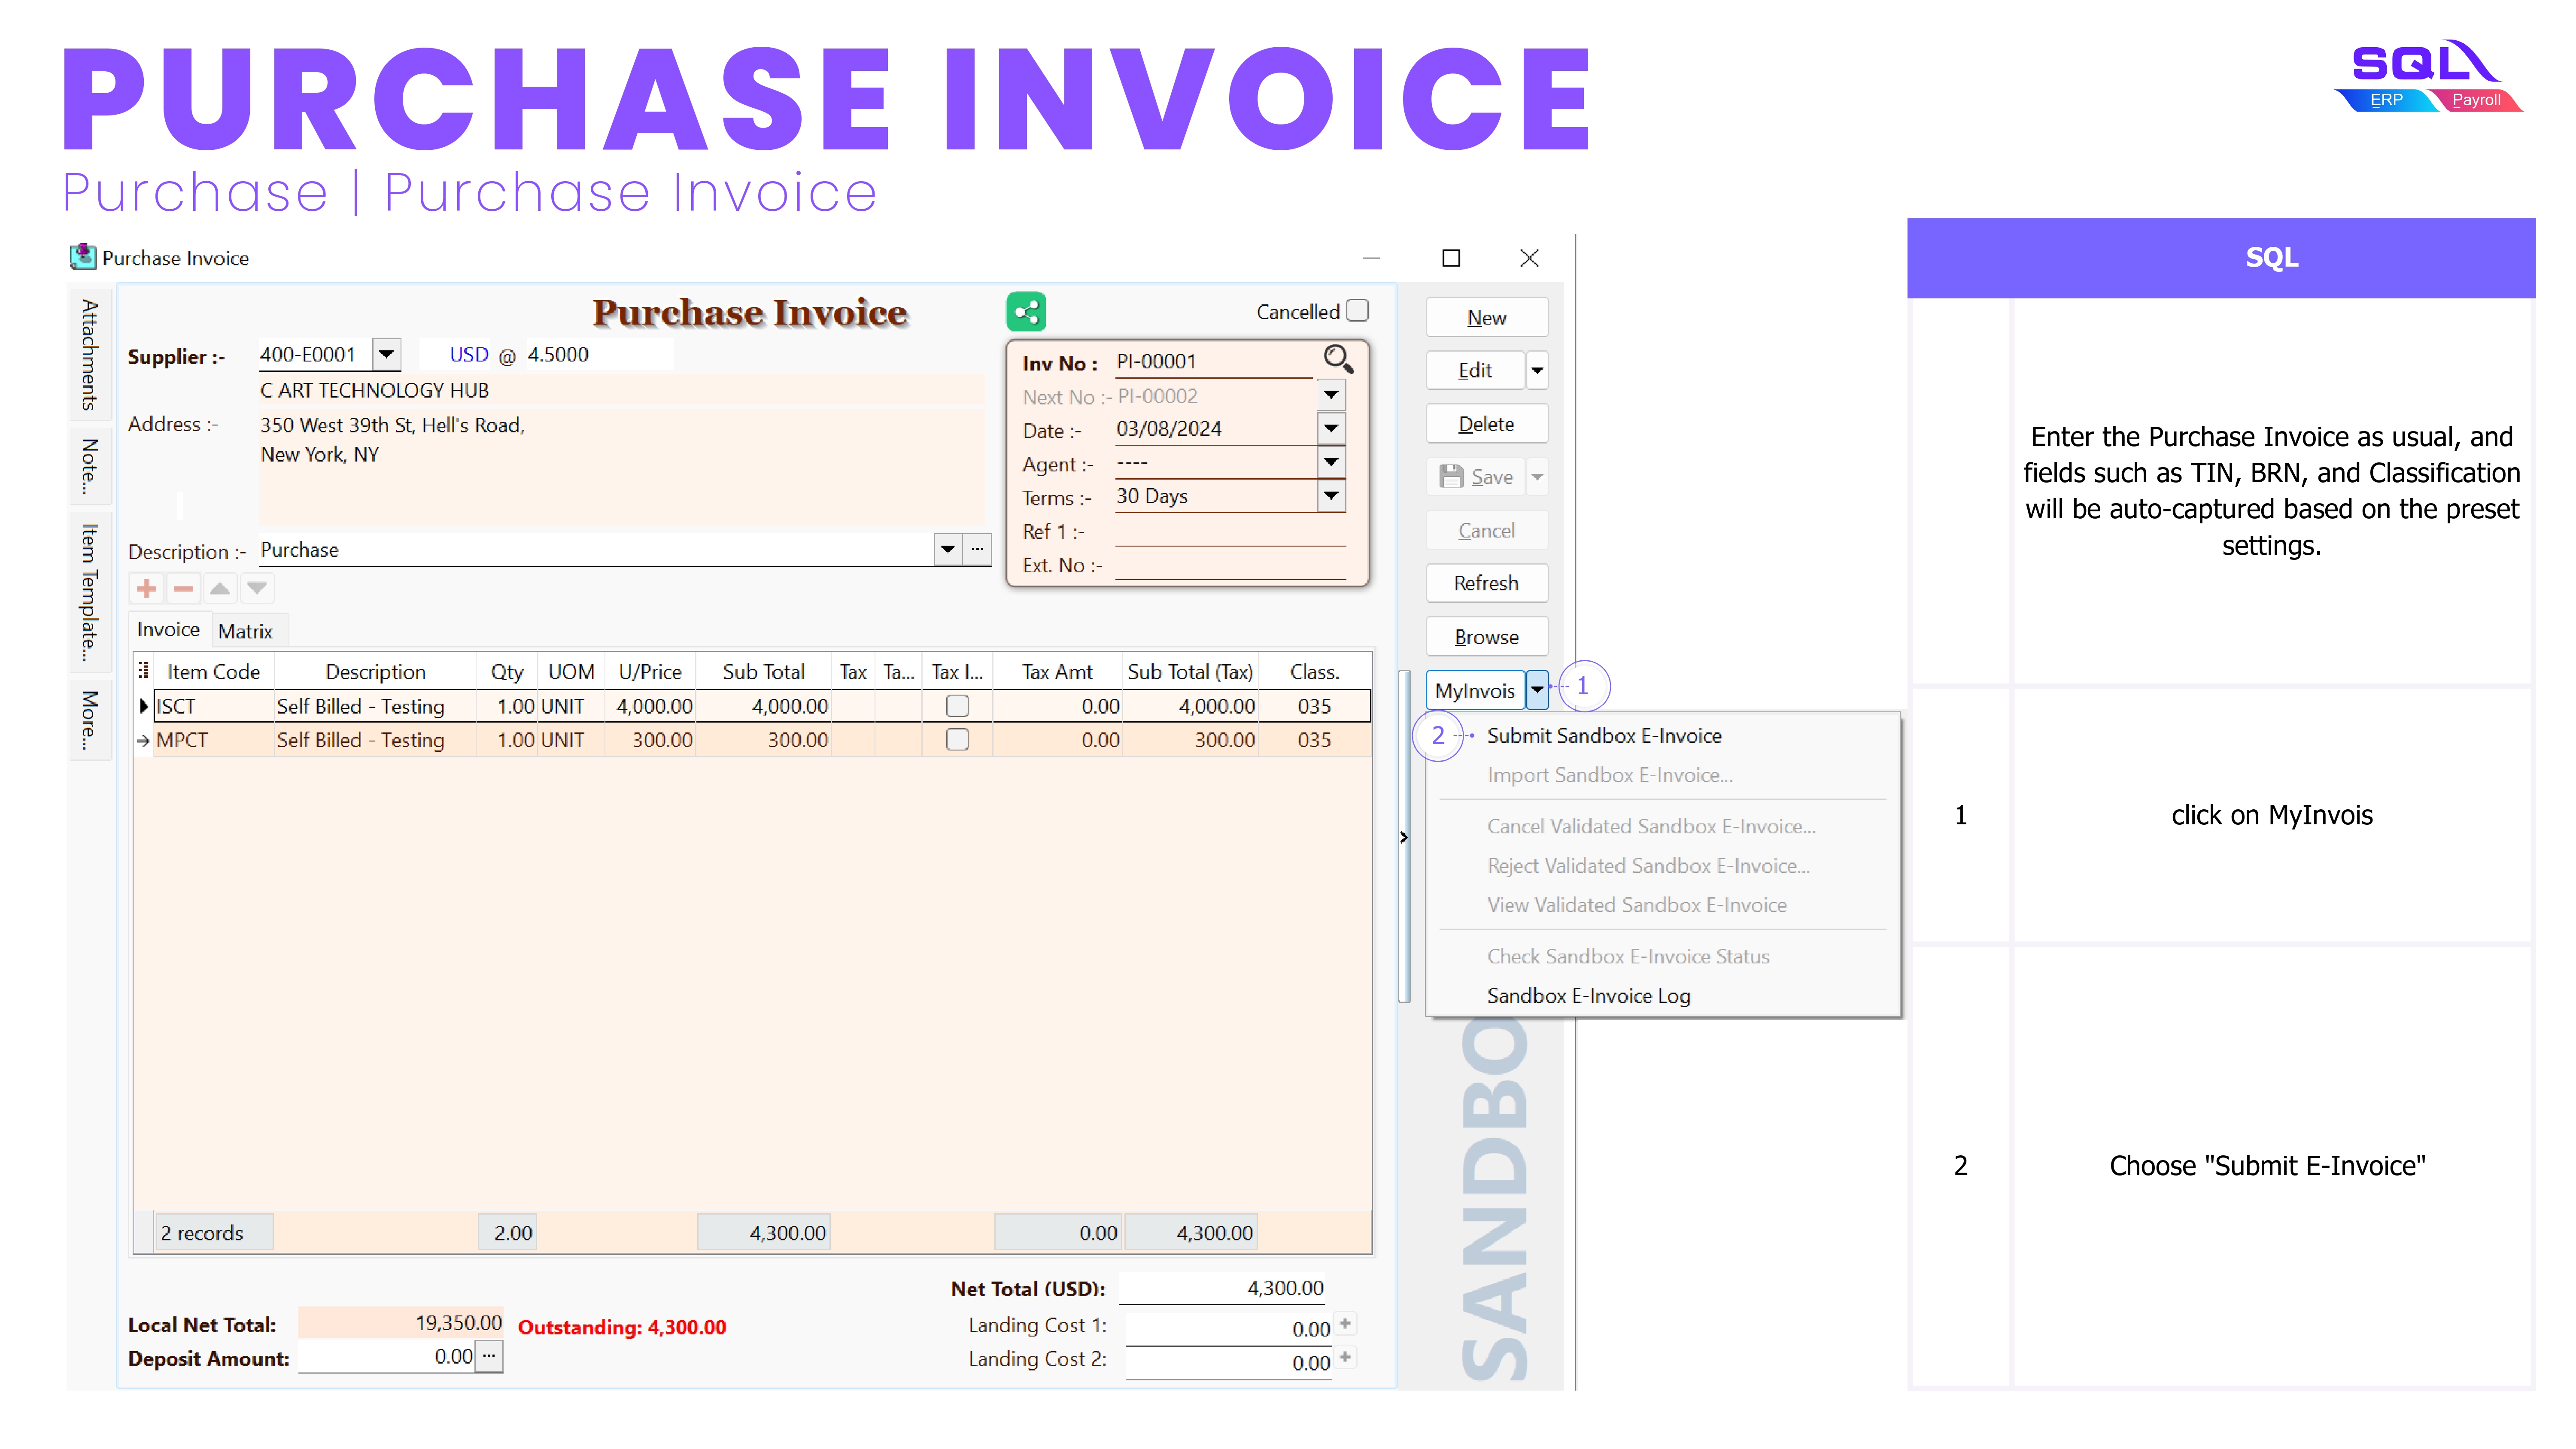Open the Date picker dropdown arrow
Image resolution: width=2576 pixels, height=1449 pixels.
pos(1331,429)
